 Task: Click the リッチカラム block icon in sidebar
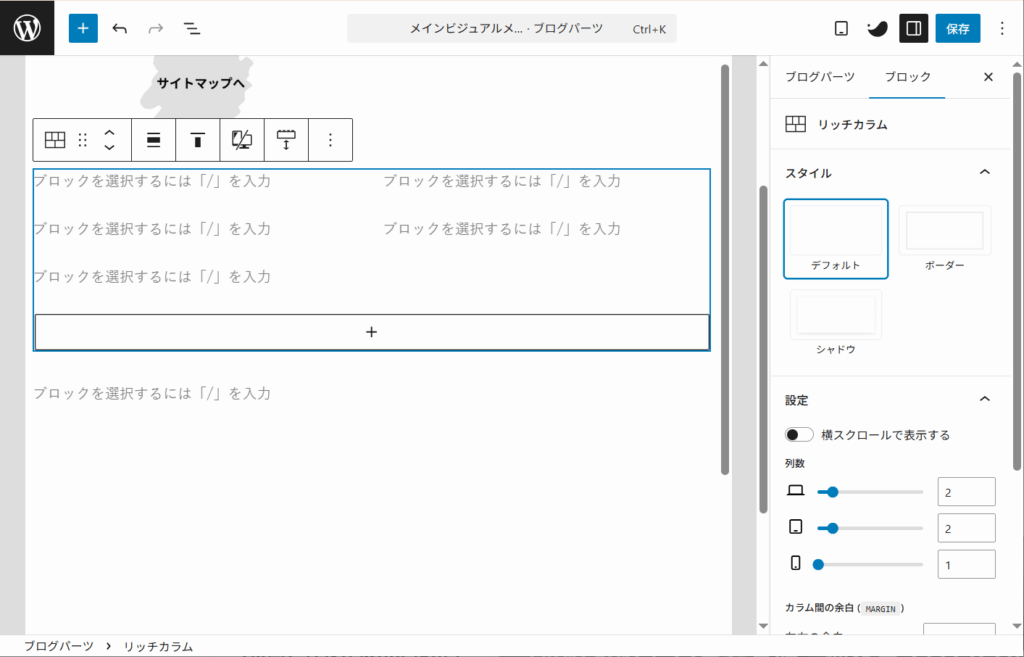point(795,124)
